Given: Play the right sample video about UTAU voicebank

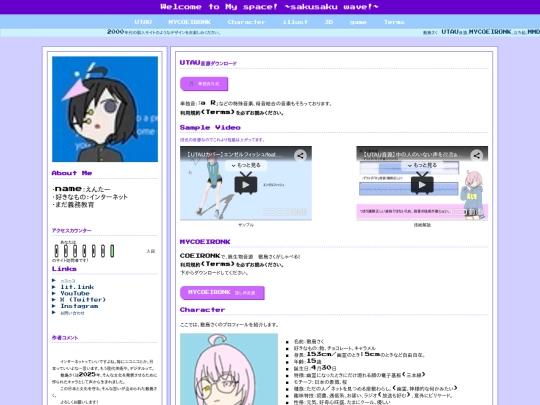Looking at the screenshot, I should point(422,184).
